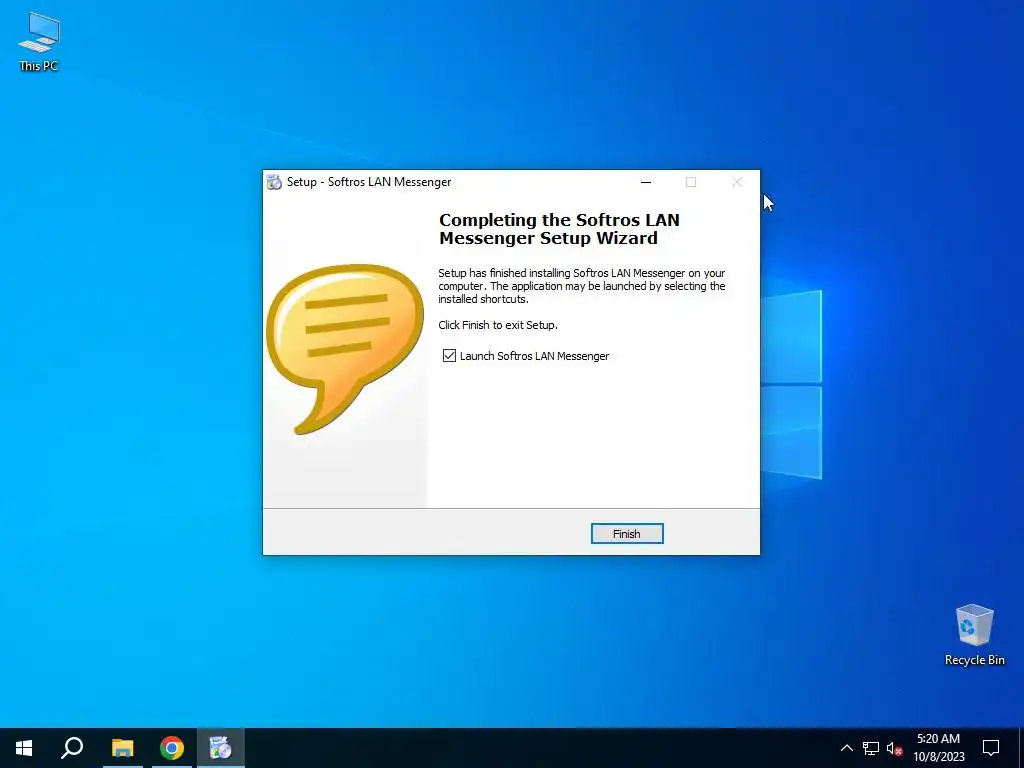Open the network status tray icon

(871, 748)
